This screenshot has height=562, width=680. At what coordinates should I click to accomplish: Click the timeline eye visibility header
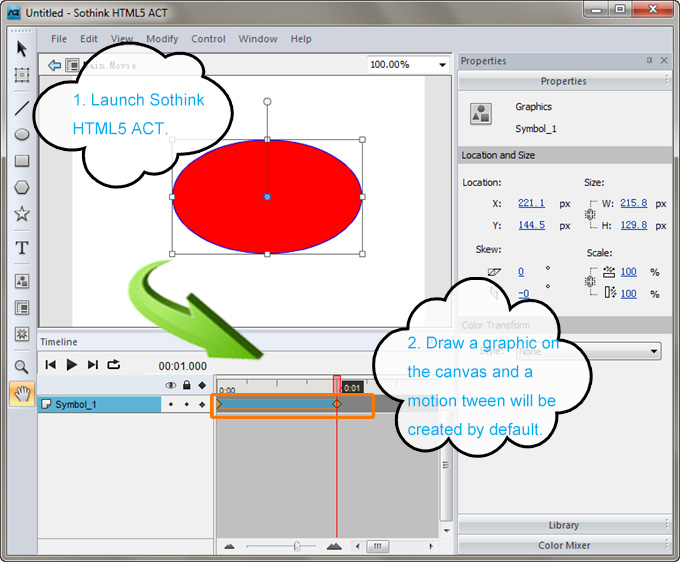coord(171,385)
